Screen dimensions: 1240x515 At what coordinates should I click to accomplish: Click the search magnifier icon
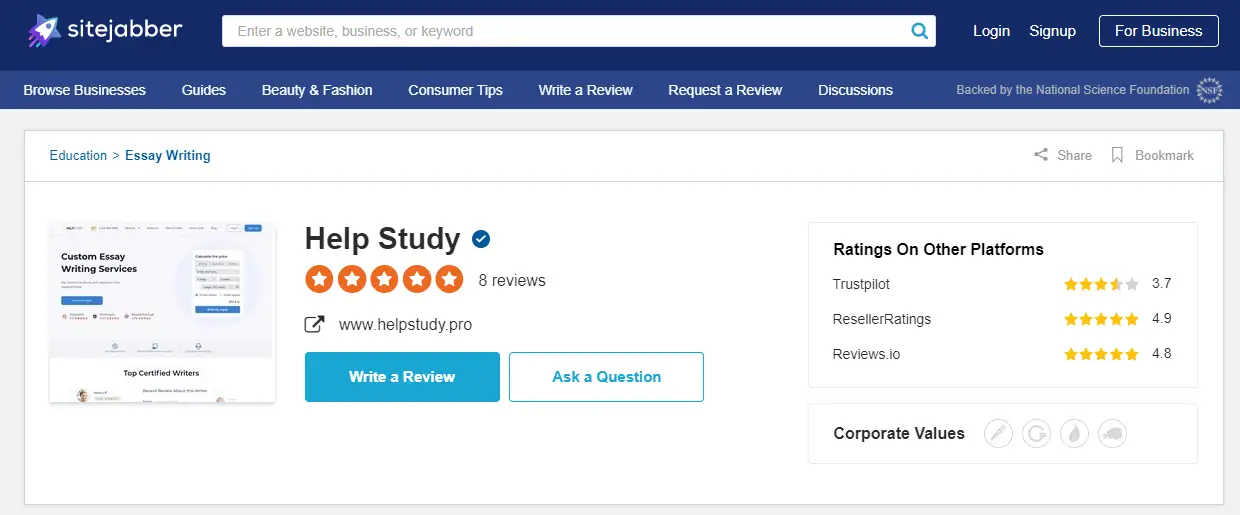point(919,31)
